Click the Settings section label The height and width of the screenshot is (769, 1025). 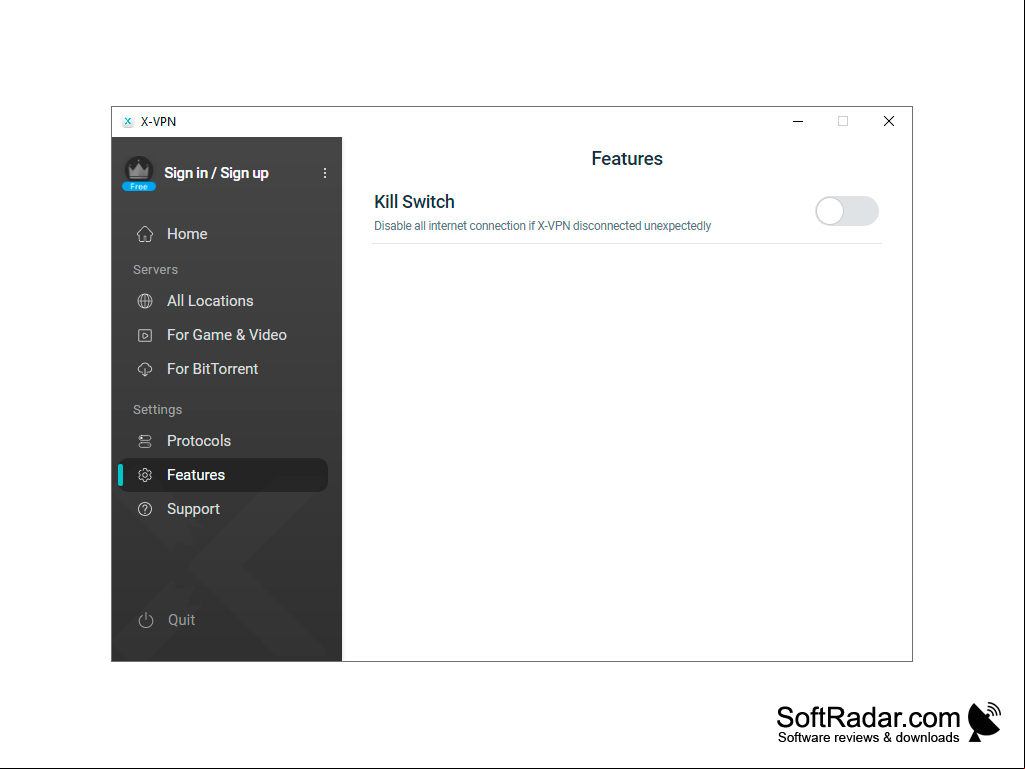(x=158, y=410)
